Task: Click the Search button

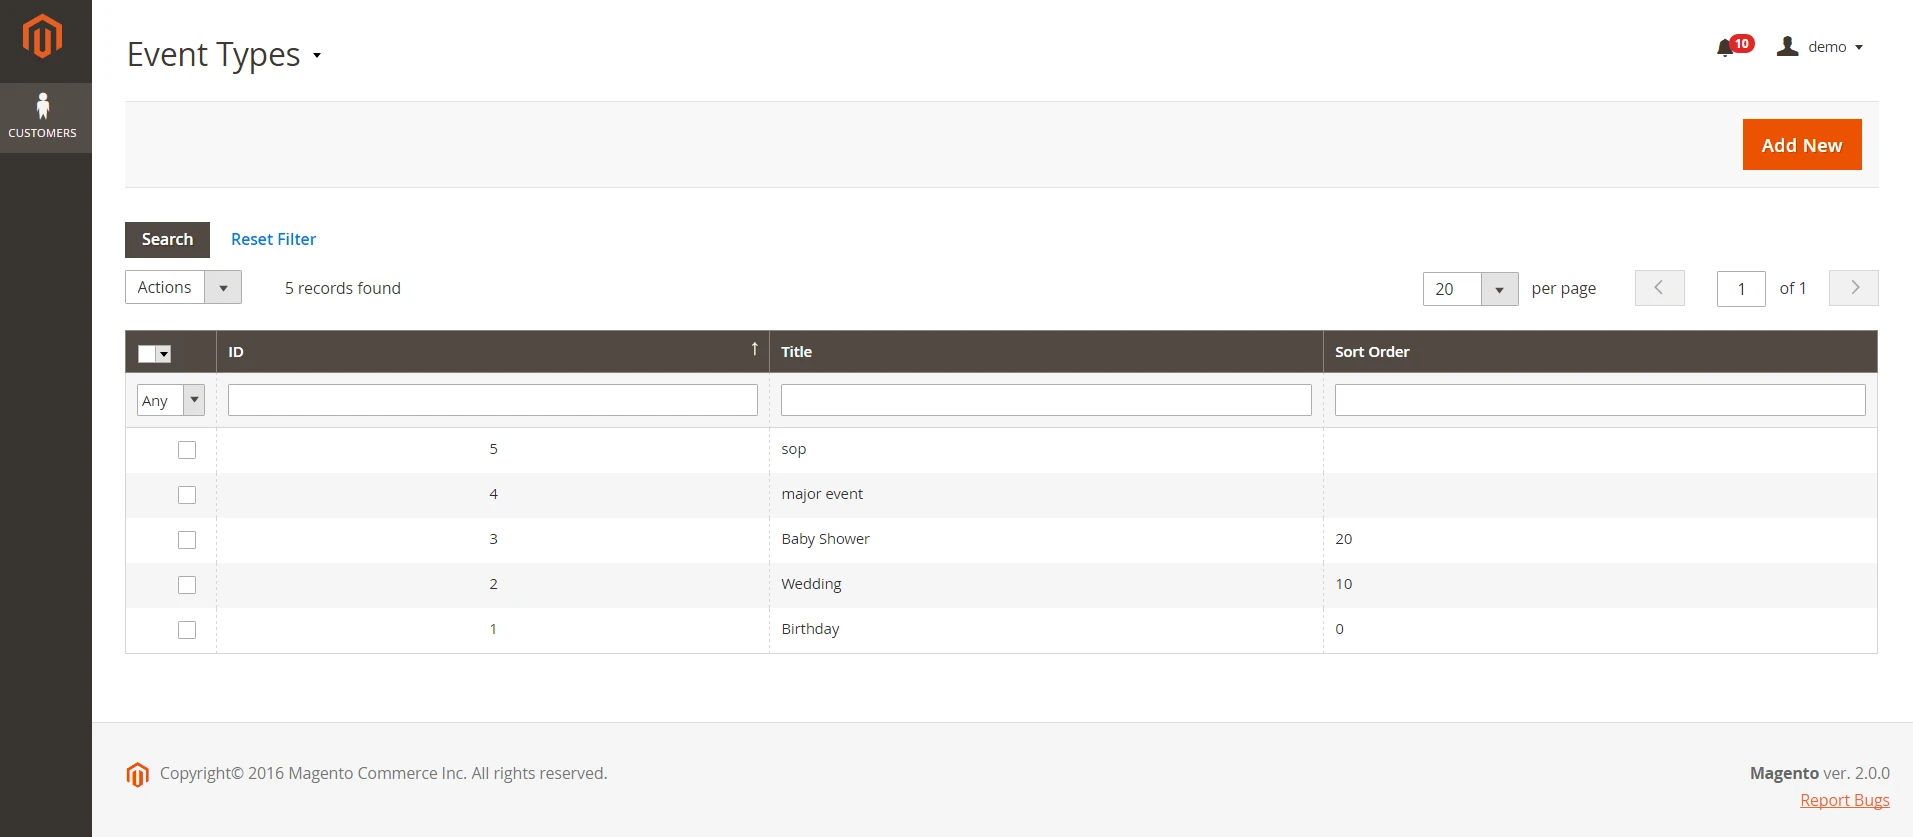Action: point(167,240)
